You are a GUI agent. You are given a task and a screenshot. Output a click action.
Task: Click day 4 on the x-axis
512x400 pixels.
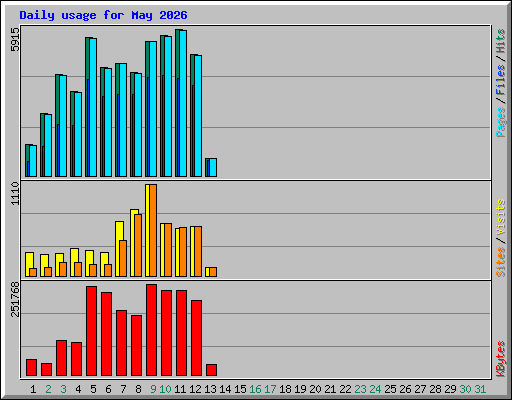[78, 389]
